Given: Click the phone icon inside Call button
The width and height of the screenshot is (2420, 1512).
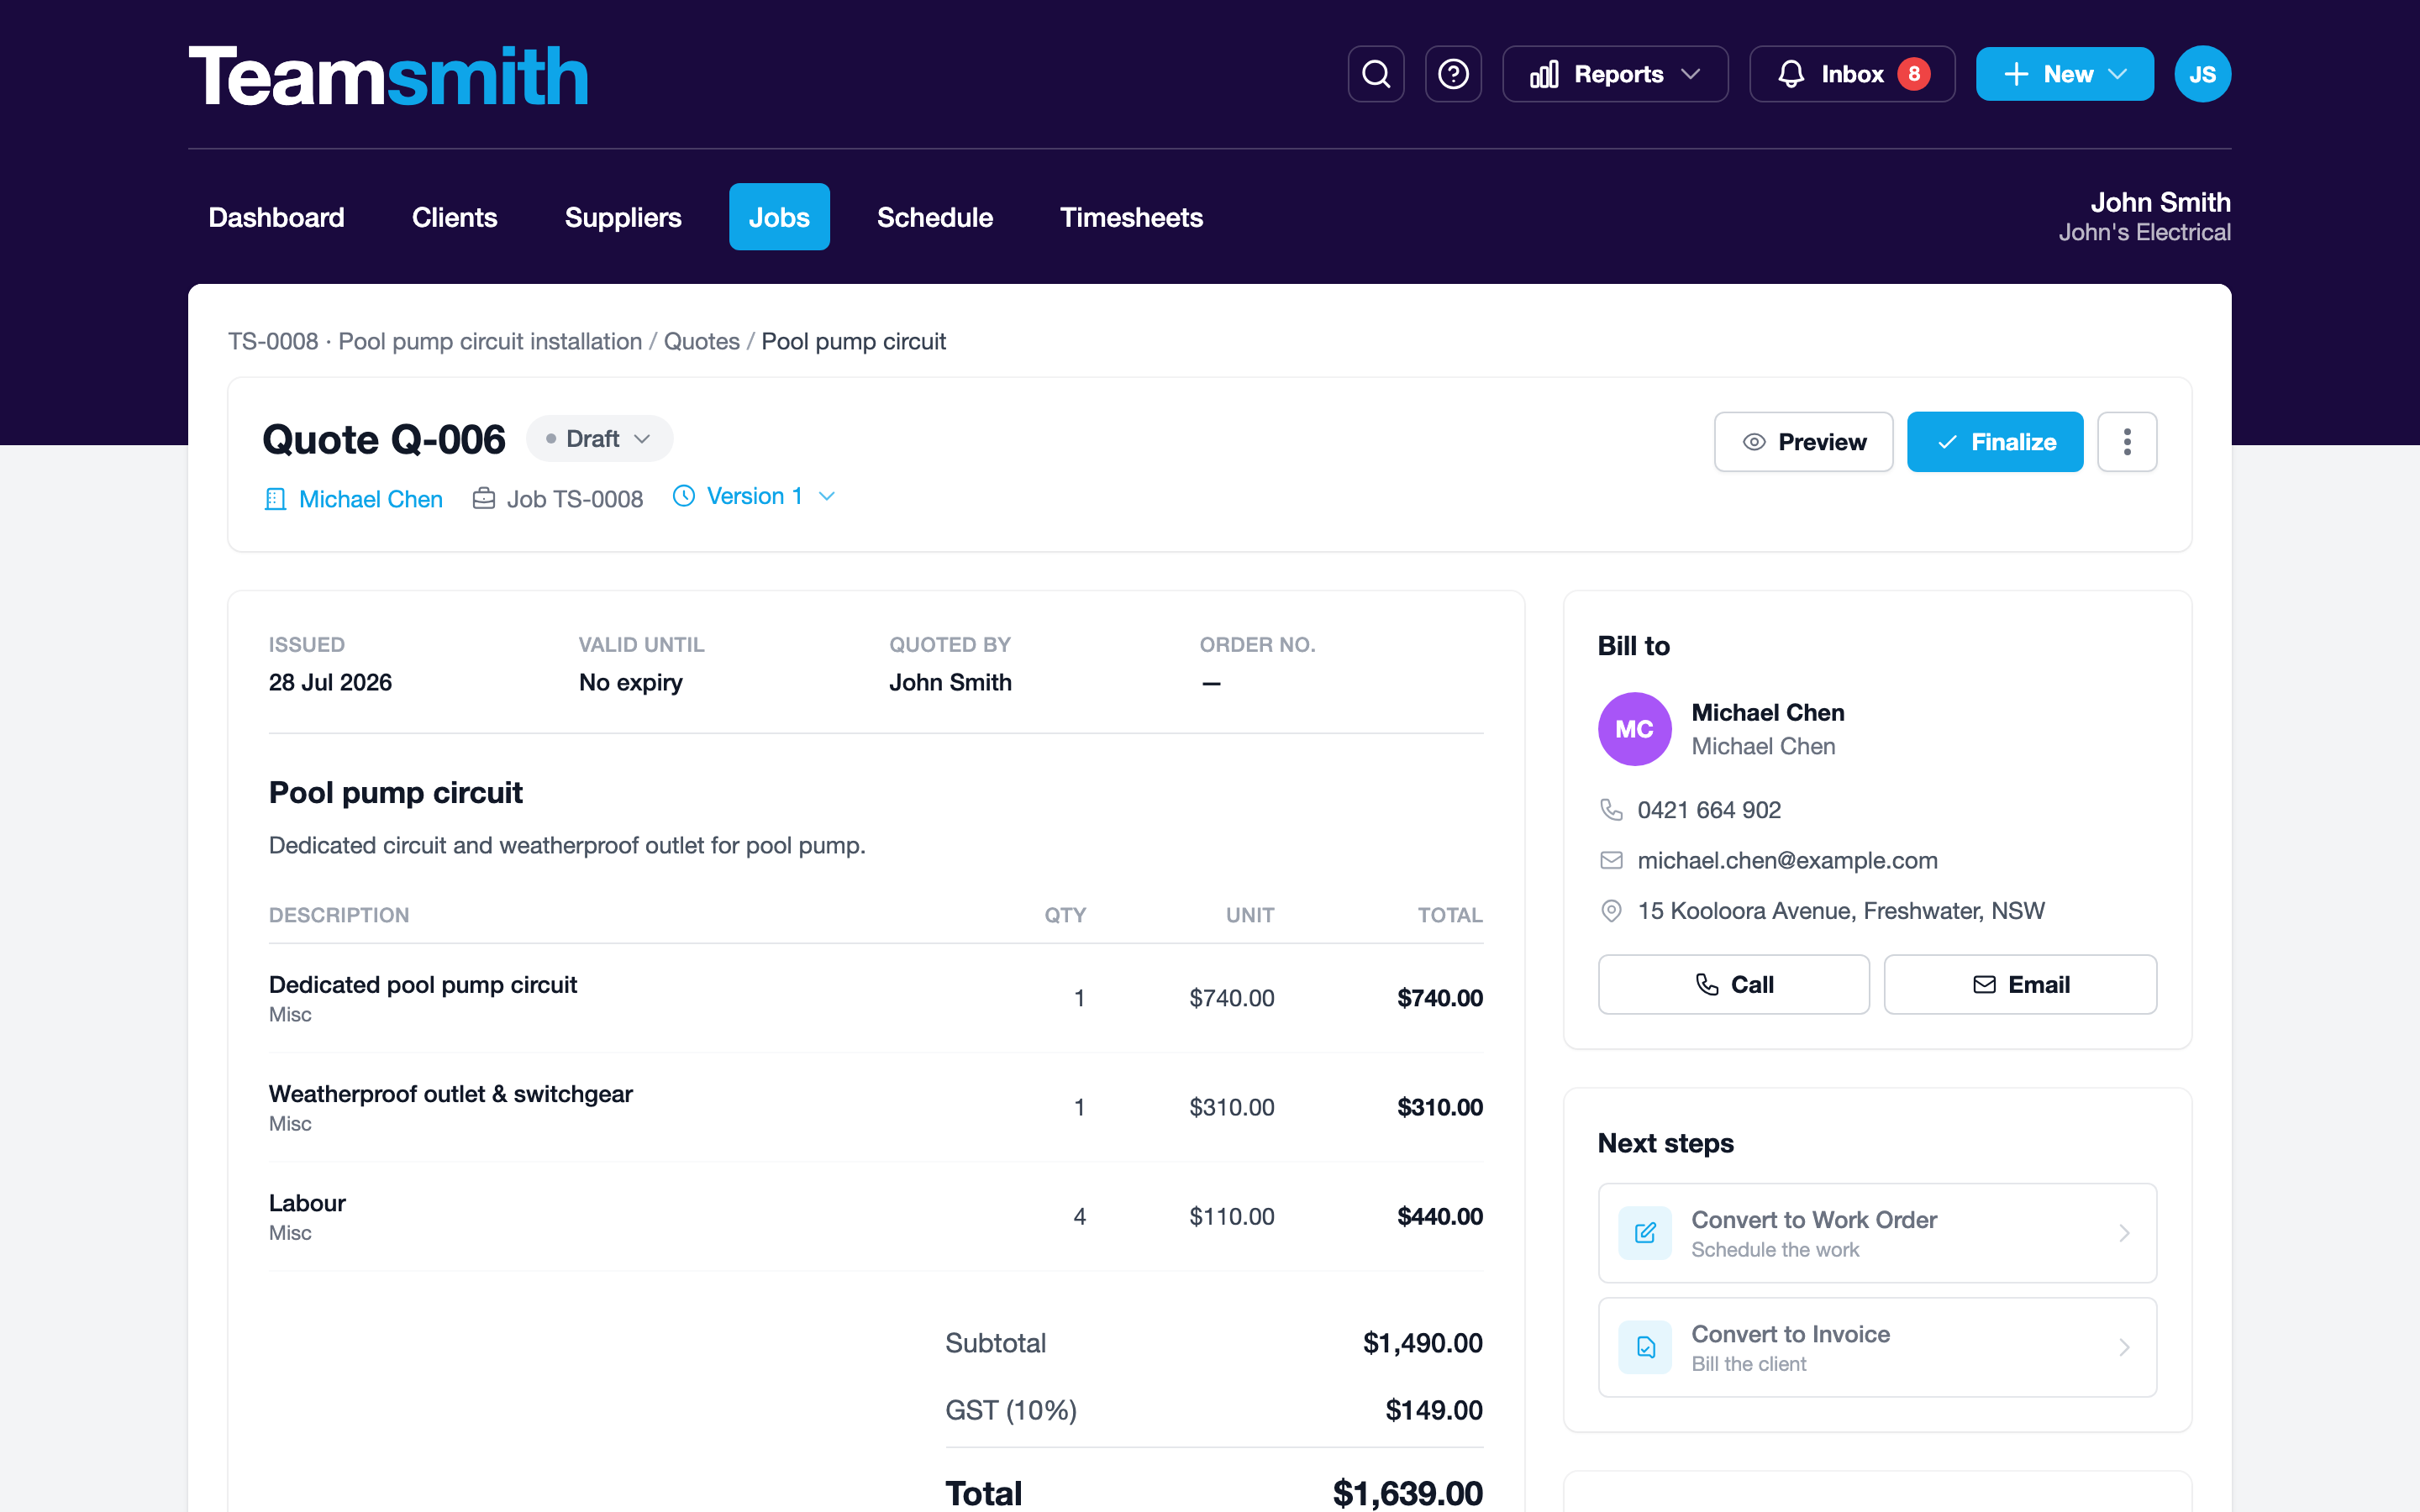Looking at the screenshot, I should point(1707,985).
